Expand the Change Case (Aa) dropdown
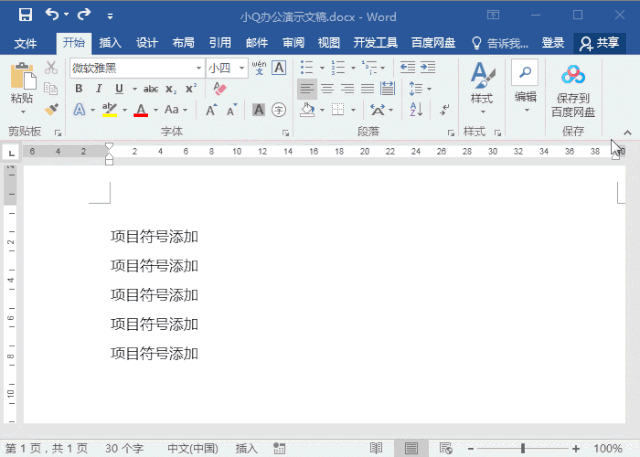The image size is (640, 457). click(185, 110)
